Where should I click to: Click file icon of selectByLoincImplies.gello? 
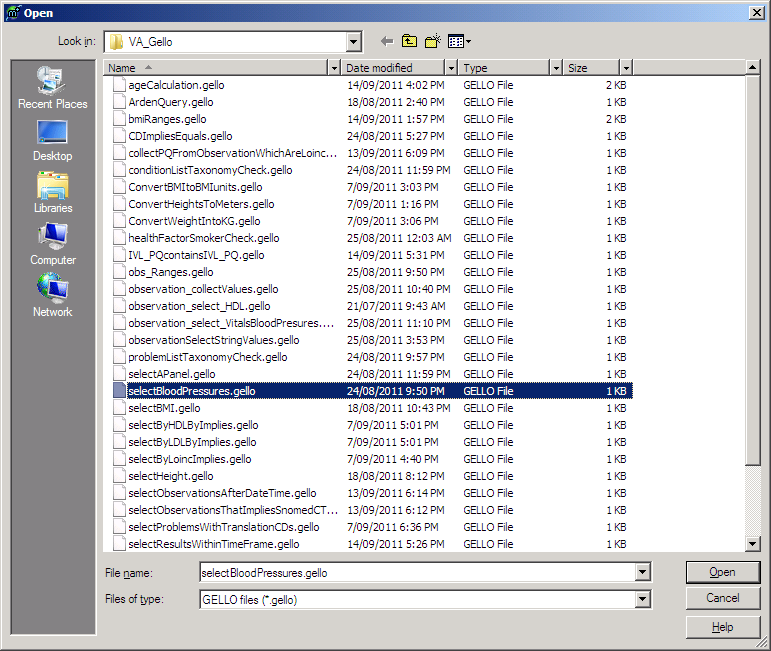click(119, 459)
